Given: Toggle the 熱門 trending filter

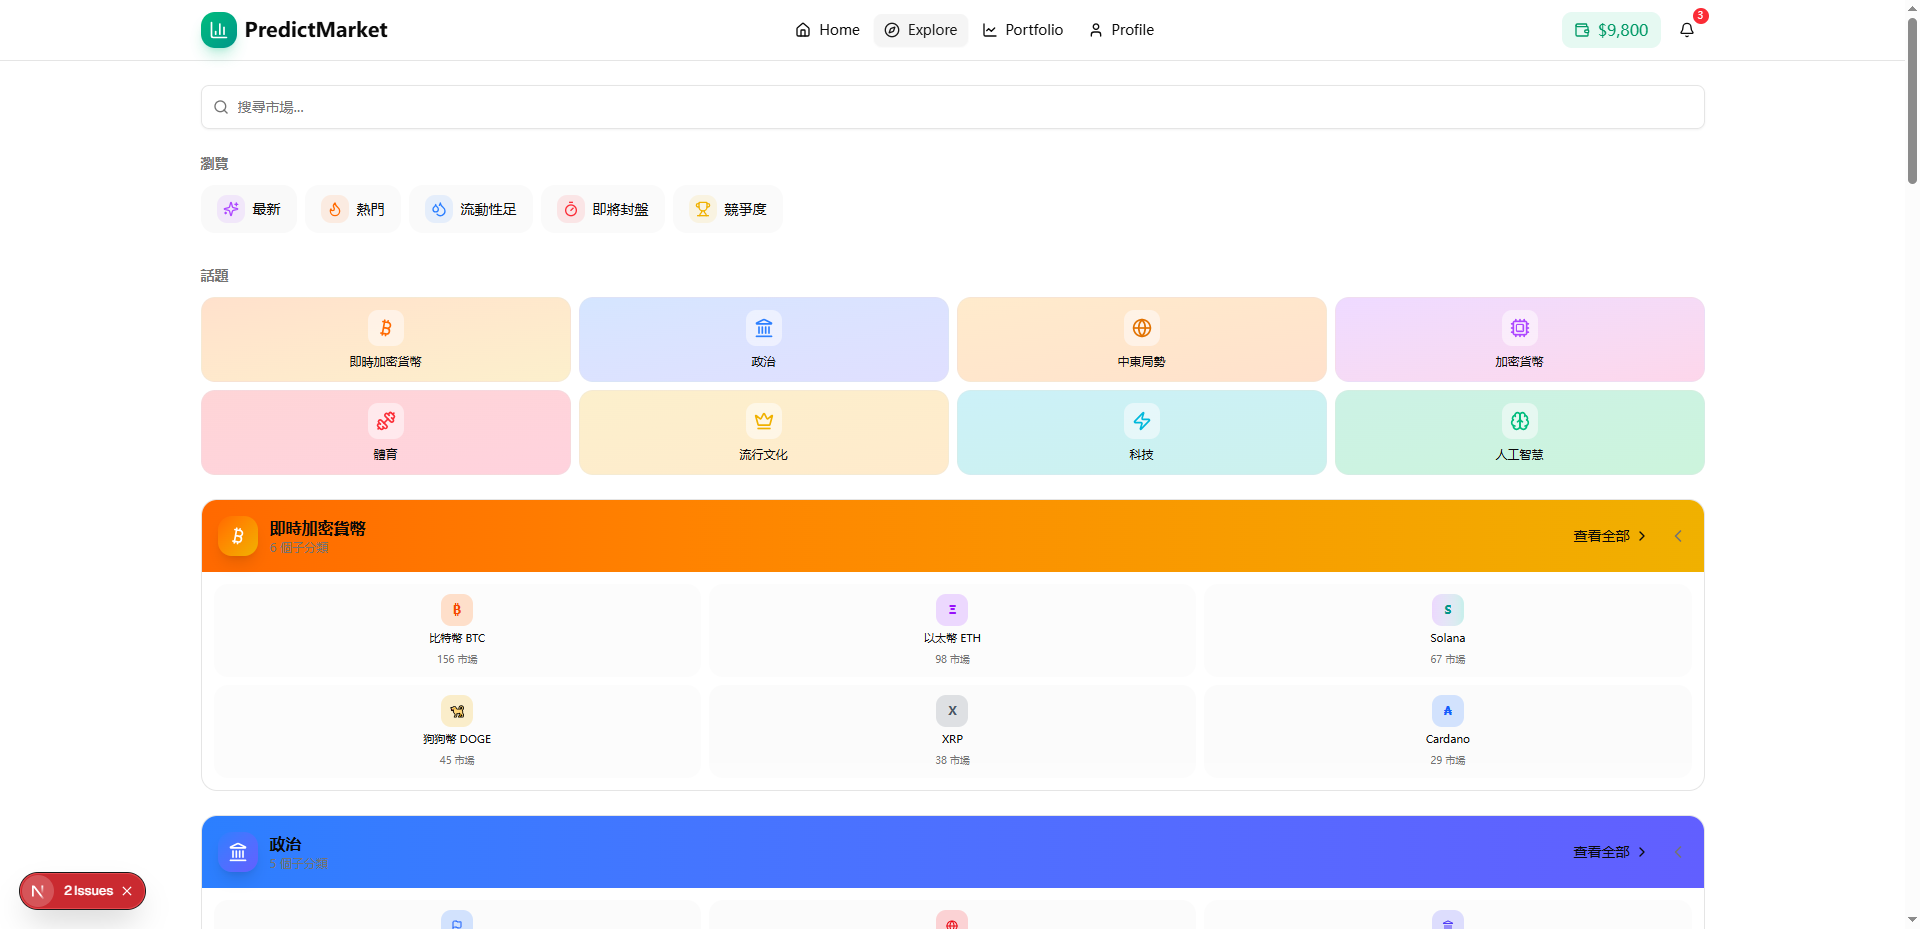Looking at the screenshot, I should (x=353, y=209).
